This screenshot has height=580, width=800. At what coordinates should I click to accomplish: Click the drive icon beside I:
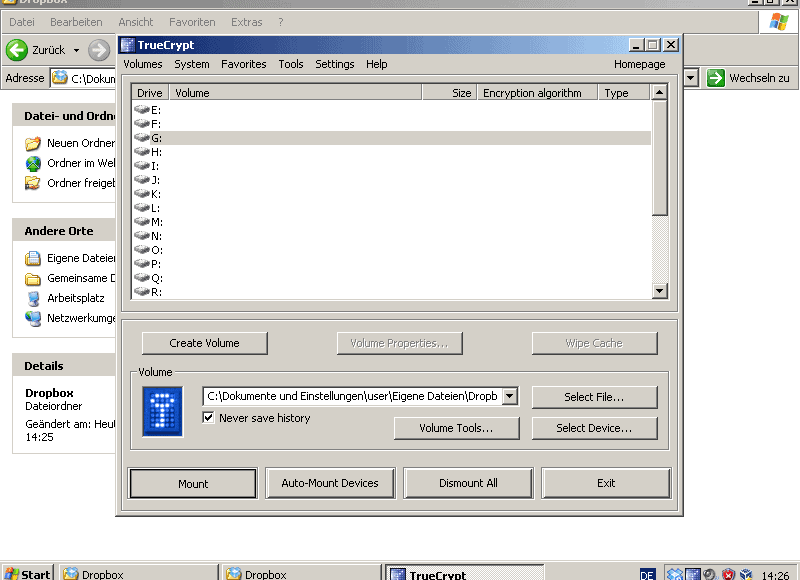click(x=141, y=166)
